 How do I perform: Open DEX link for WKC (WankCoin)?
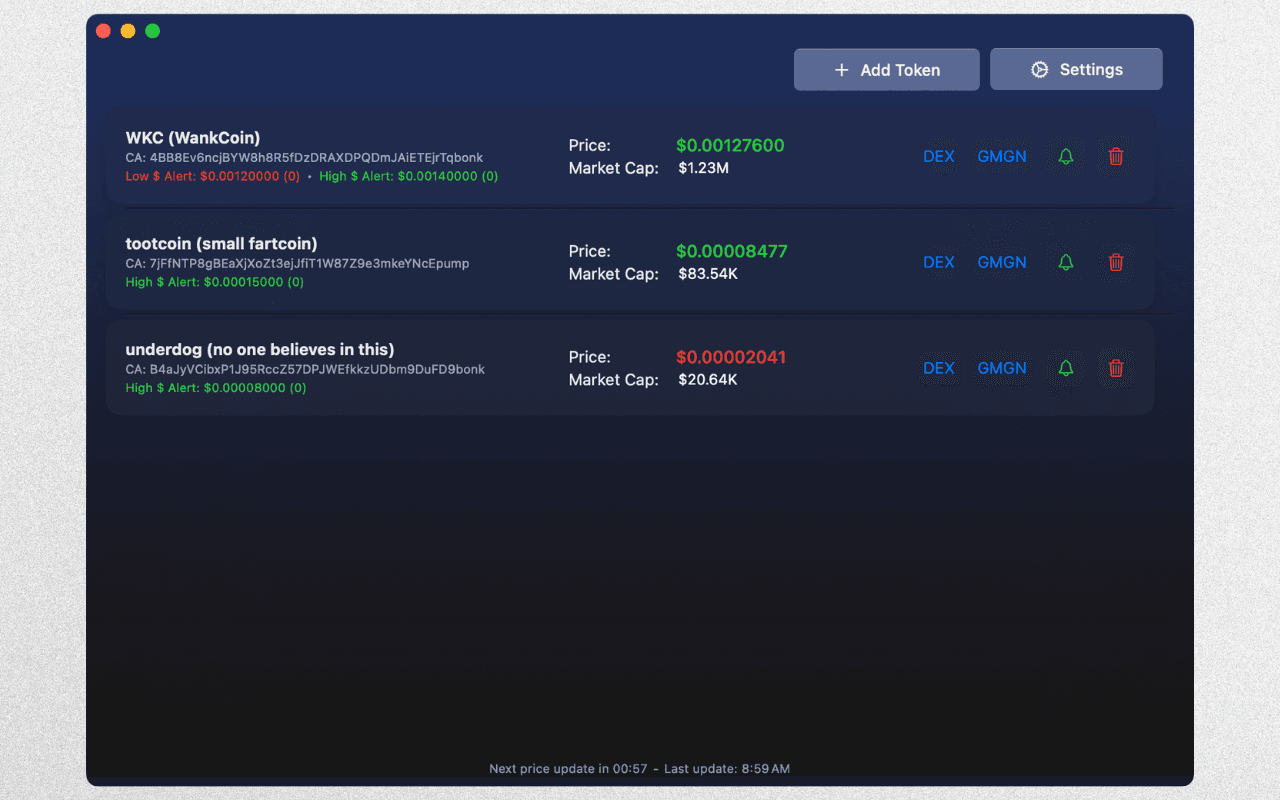tap(938, 156)
